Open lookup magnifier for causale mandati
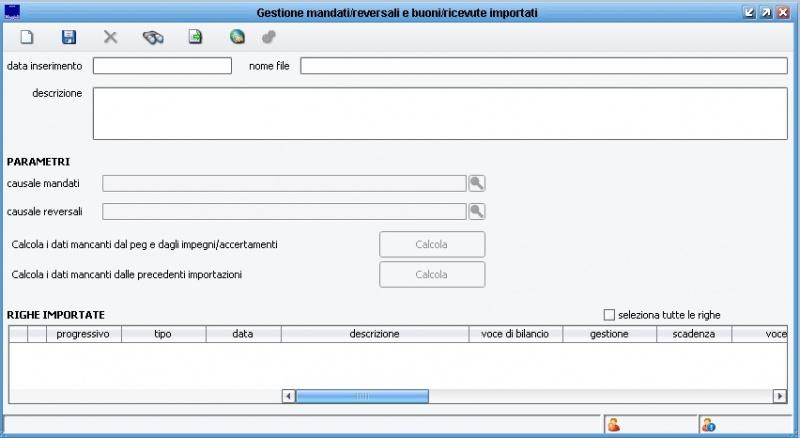The height and width of the screenshot is (438, 800). point(477,183)
